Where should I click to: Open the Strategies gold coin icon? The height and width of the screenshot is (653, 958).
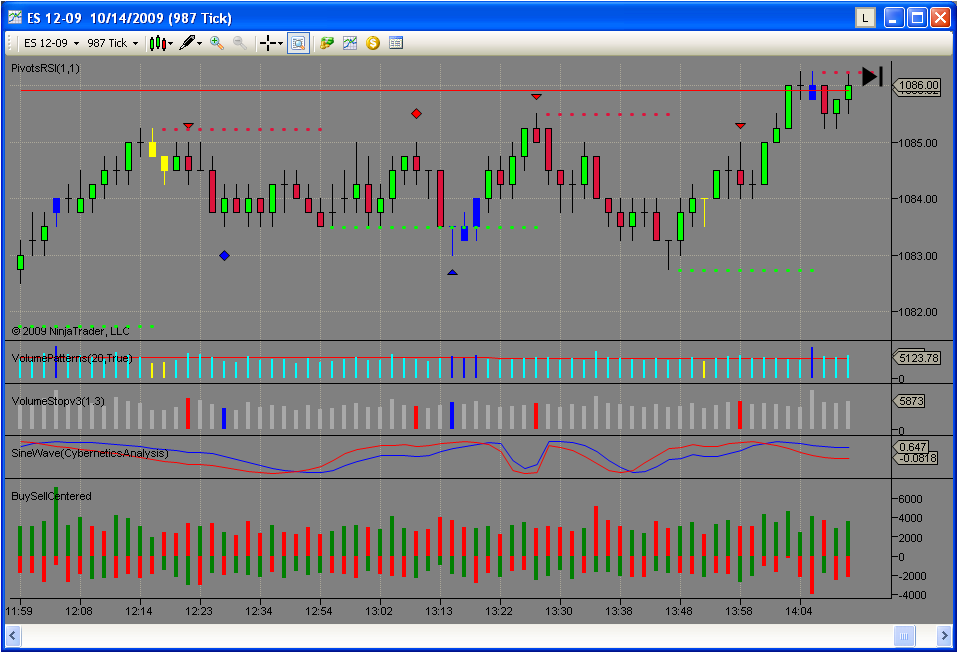(373, 43)
